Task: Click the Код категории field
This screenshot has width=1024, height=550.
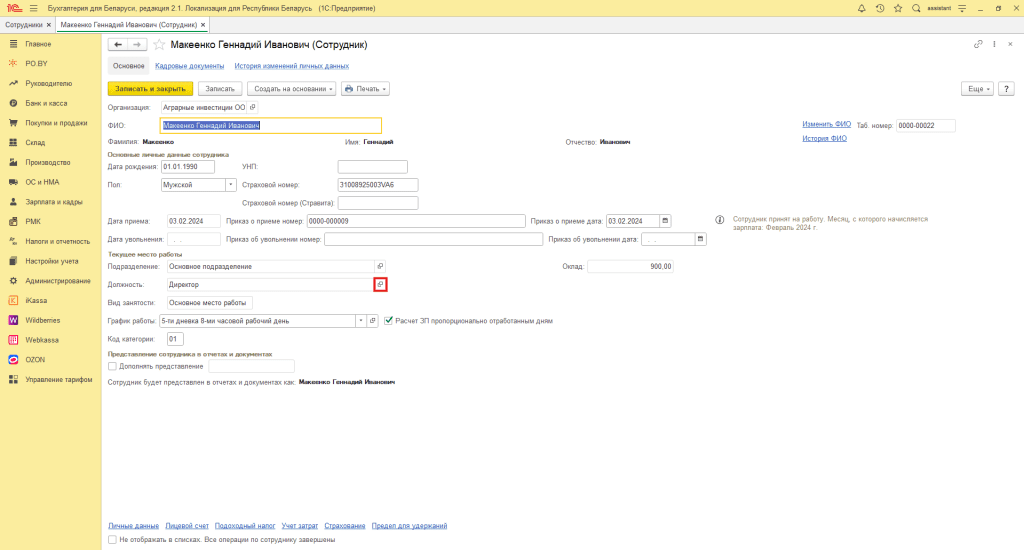Action: click(x=175, y=339)
